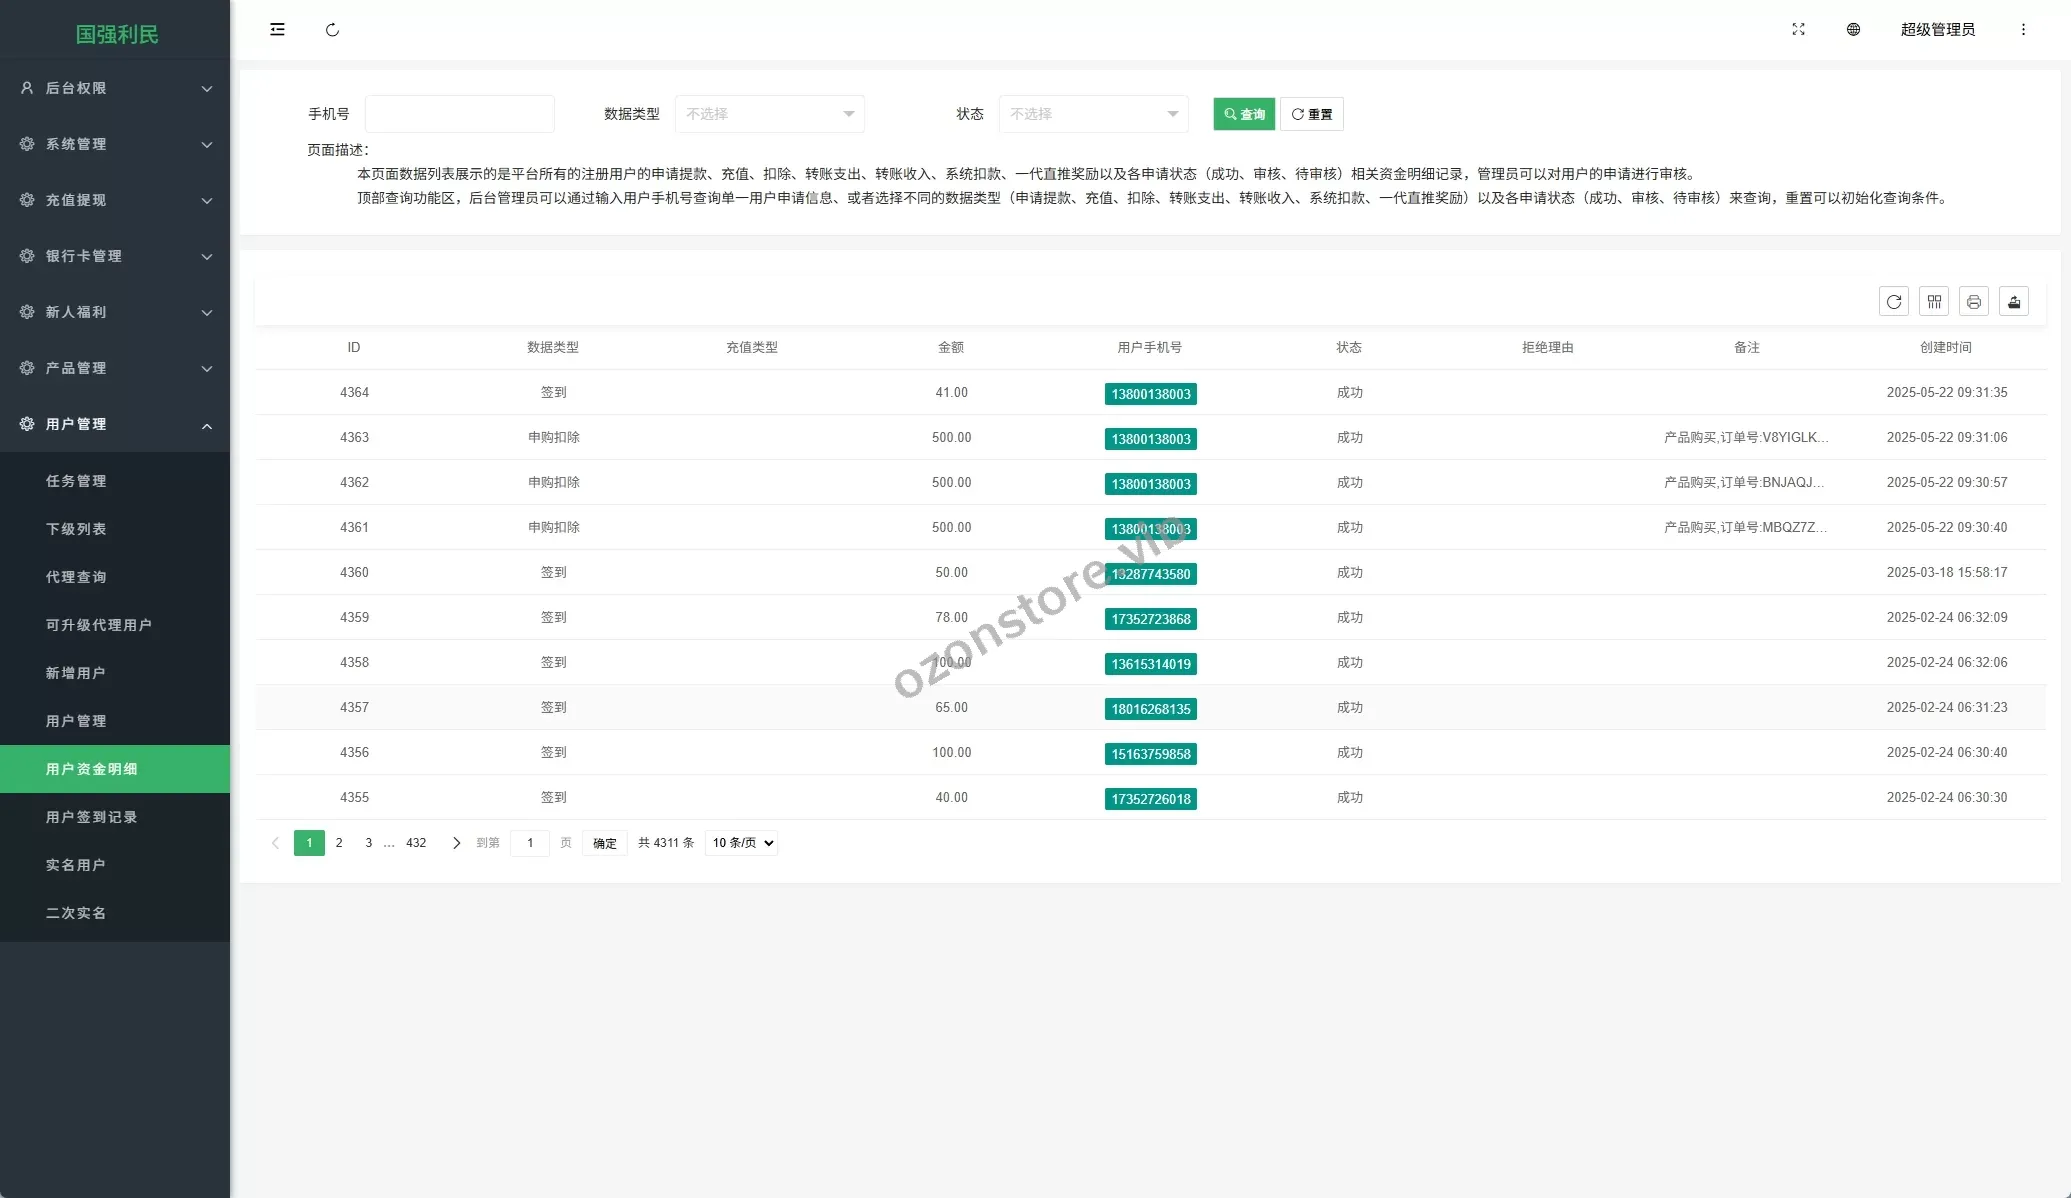Open the language globe icon
This screenshot has height=1198, width=2071.
click(1853, 30)
